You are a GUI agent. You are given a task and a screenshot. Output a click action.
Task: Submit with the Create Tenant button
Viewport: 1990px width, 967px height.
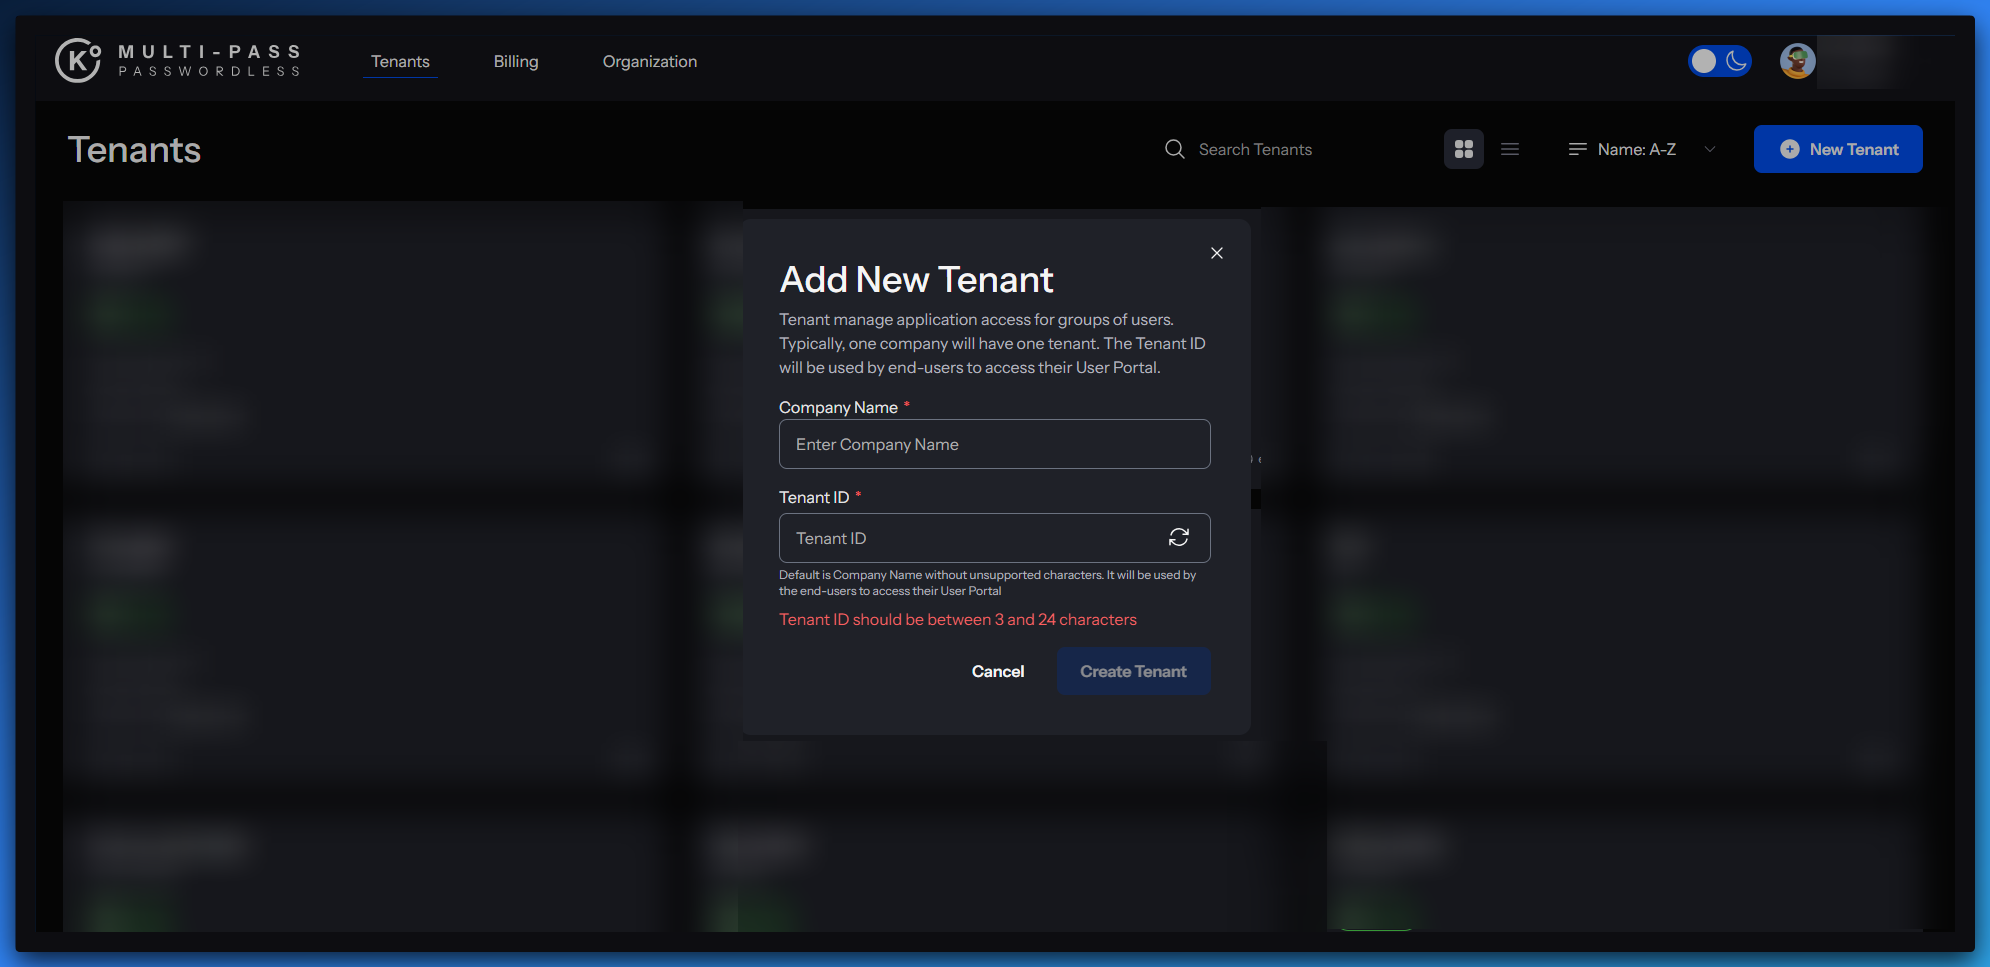1133,671
